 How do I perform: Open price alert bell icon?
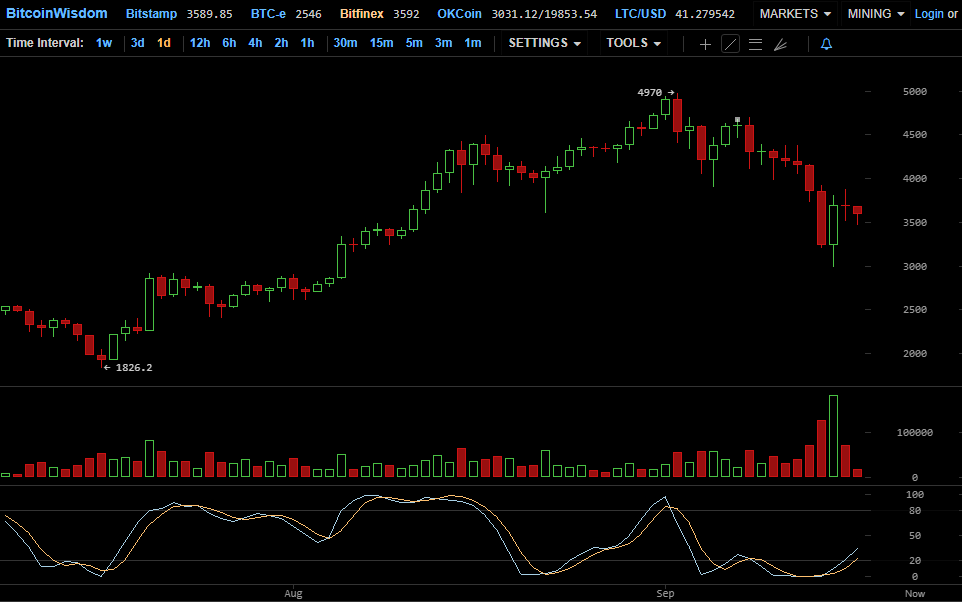pyautogui.click(x=826, y=44)
